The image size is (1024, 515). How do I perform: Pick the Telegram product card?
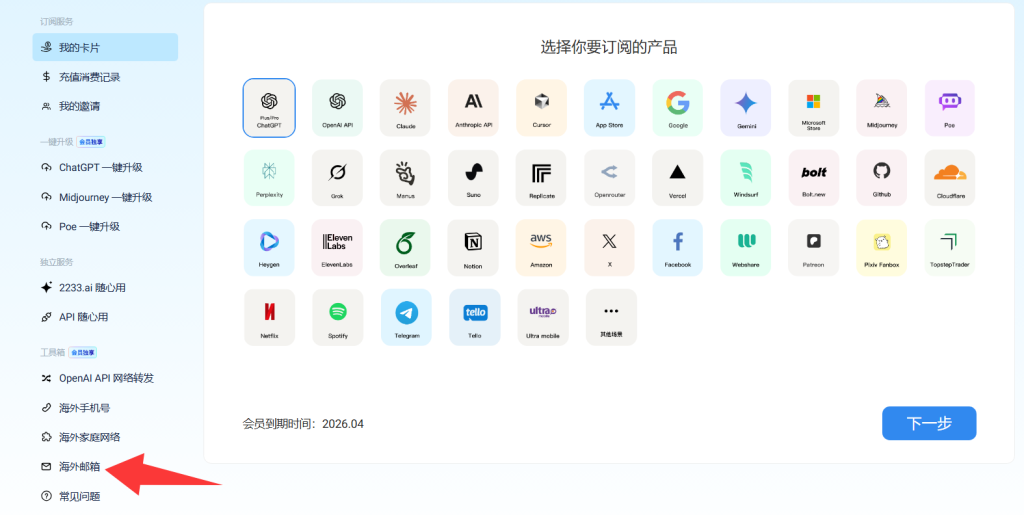[406, 317]
